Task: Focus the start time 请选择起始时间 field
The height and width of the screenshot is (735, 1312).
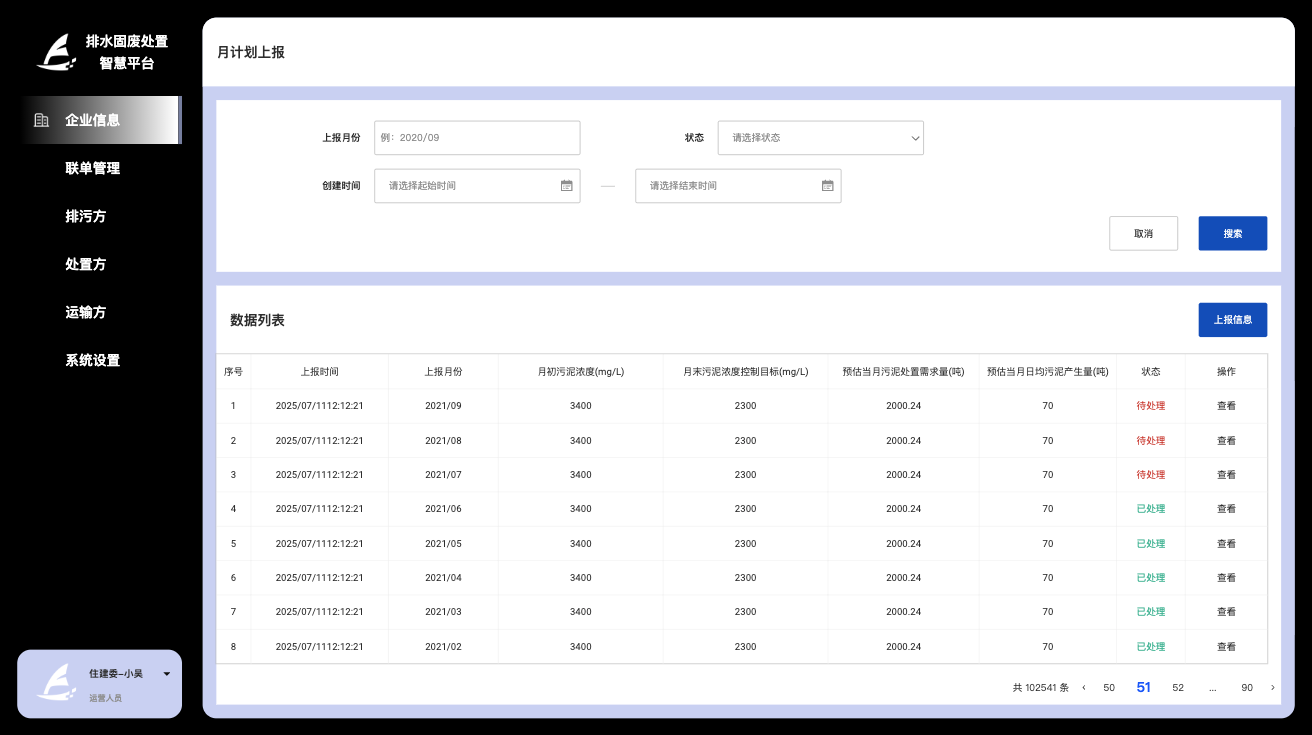Action: coord(477,185)
